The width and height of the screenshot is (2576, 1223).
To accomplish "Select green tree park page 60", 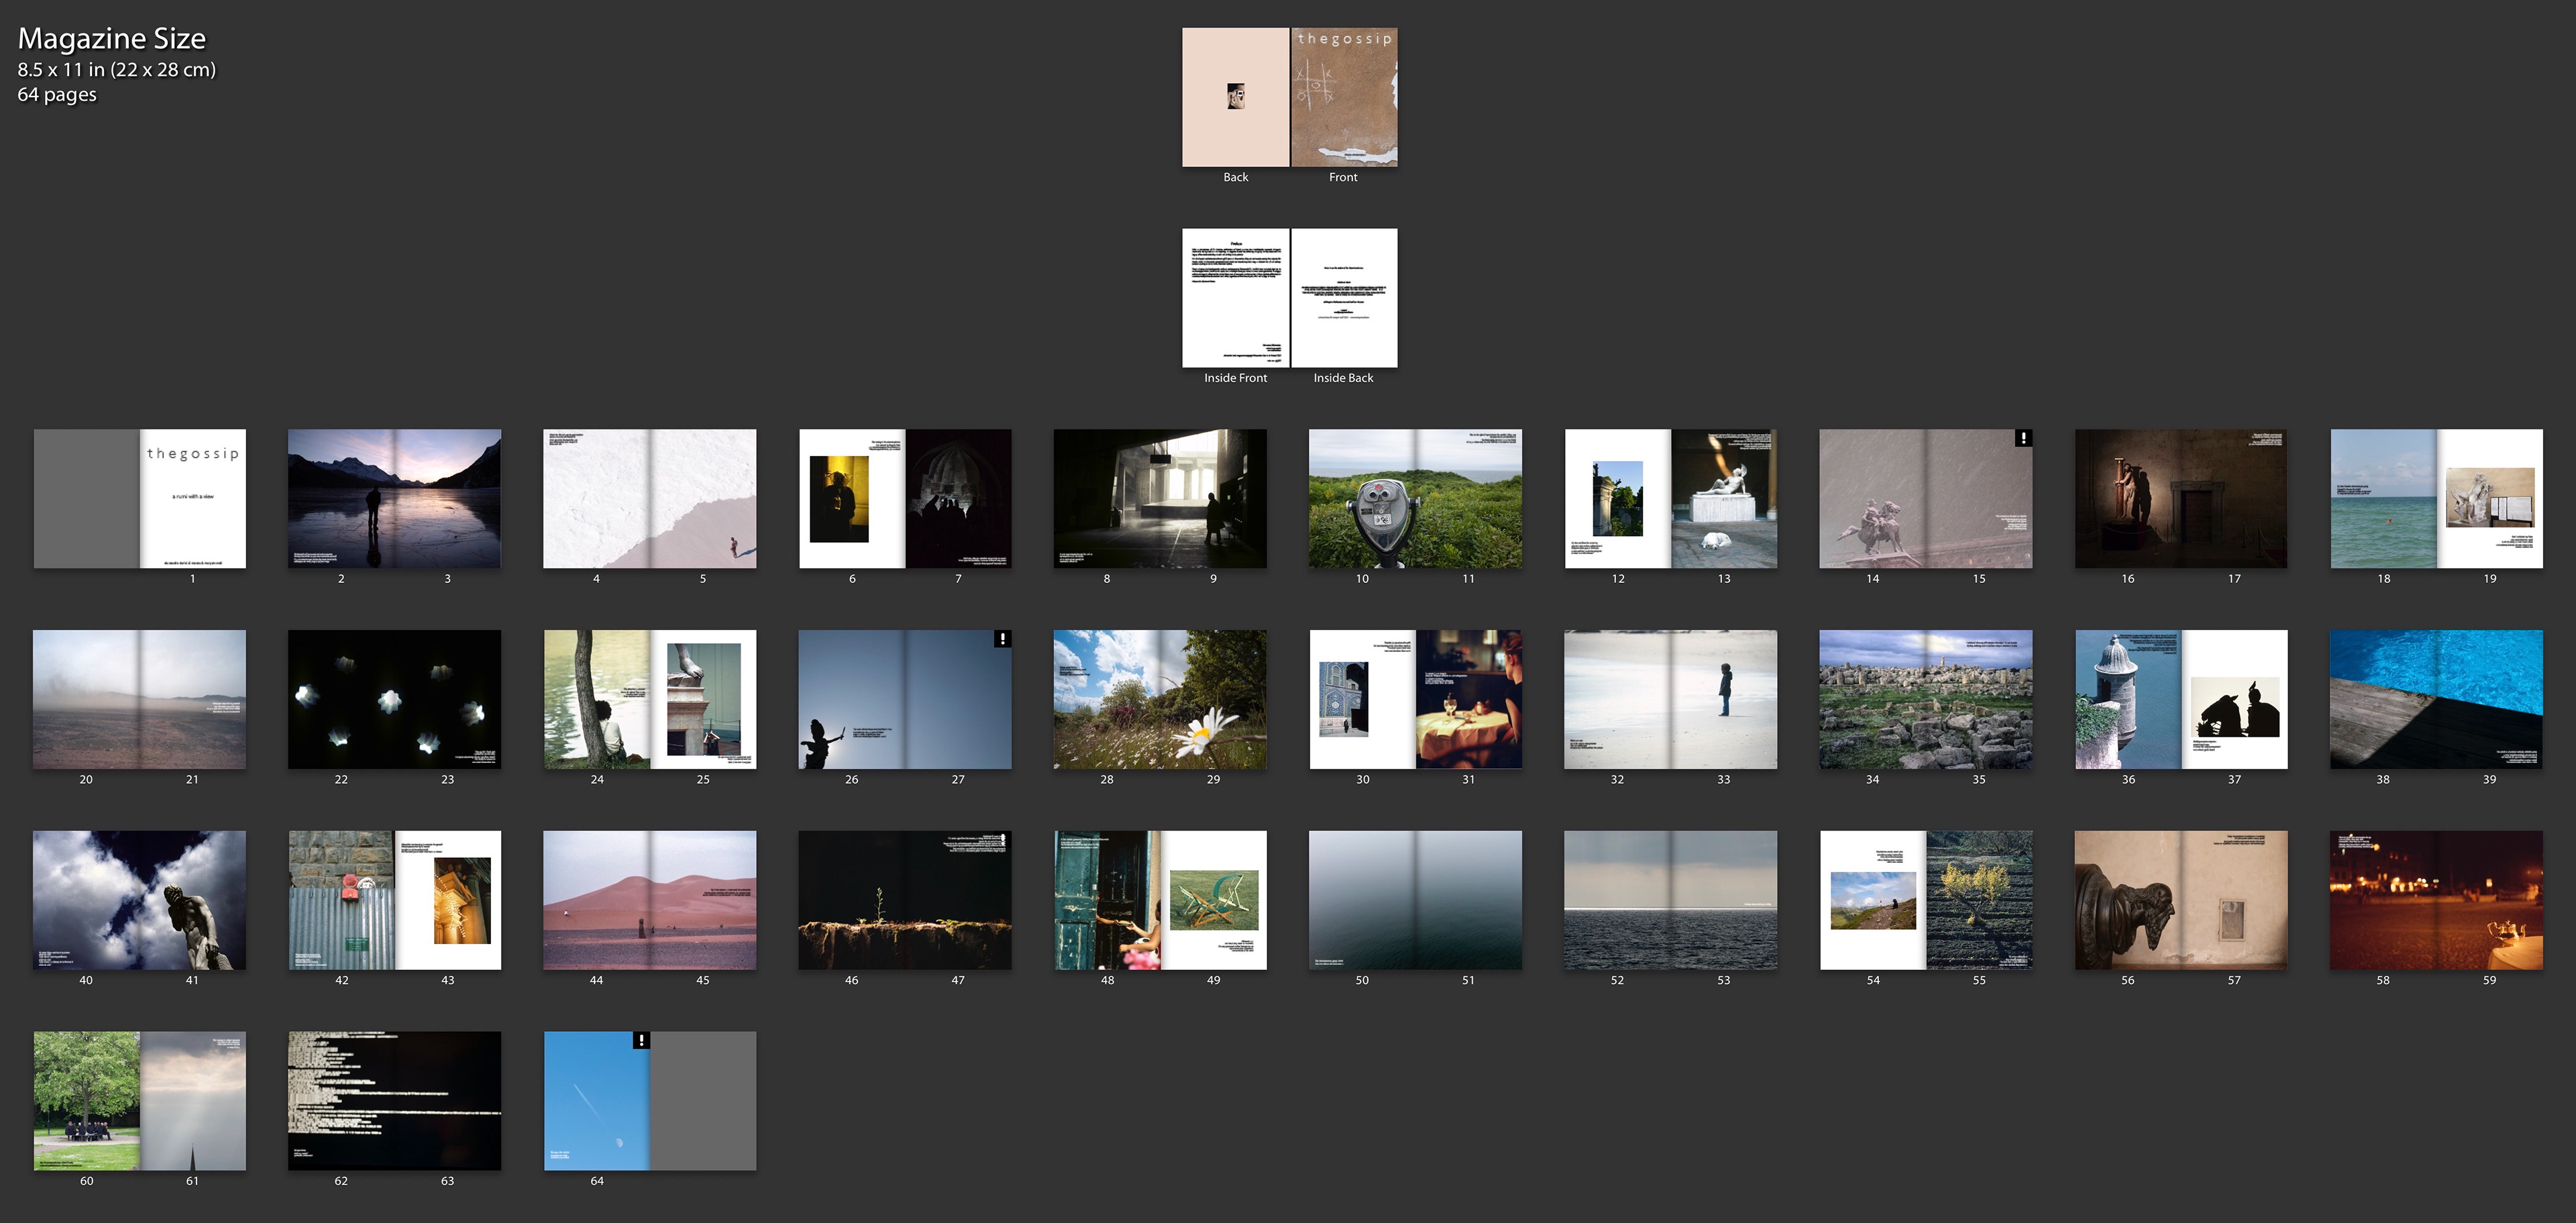I will click(87, 1100).
